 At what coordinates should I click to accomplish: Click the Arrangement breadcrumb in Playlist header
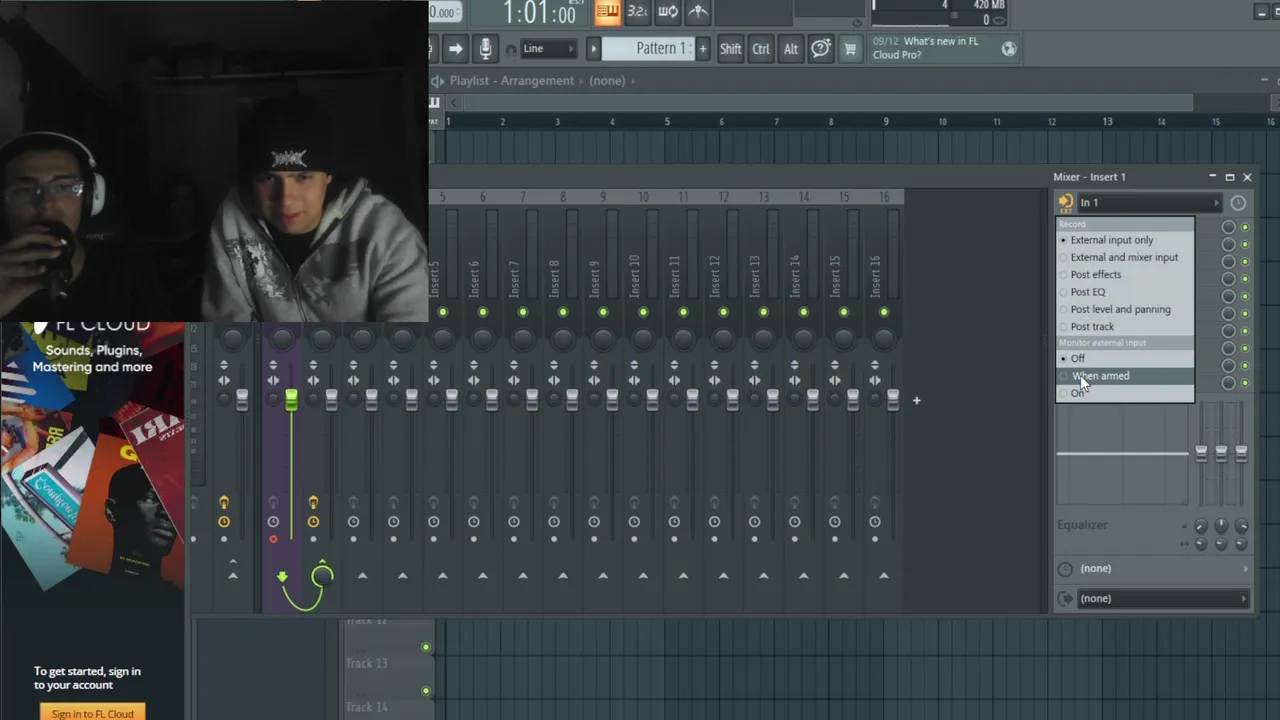[x=537, y=81]
